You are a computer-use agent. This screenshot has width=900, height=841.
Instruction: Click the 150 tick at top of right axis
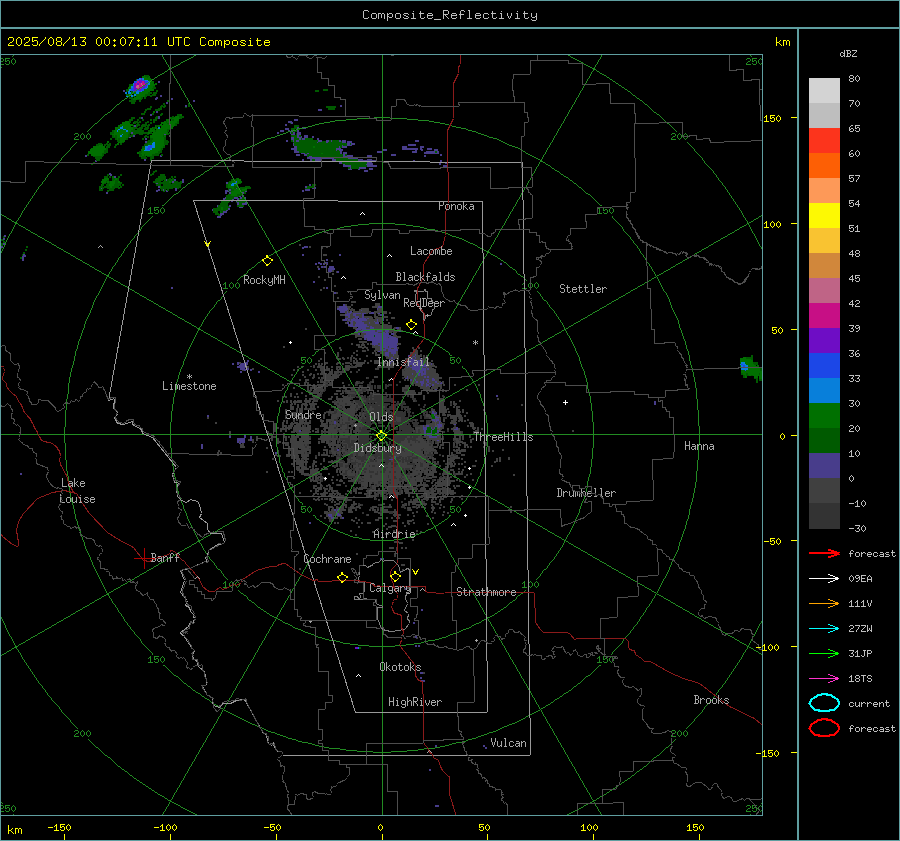772,118
